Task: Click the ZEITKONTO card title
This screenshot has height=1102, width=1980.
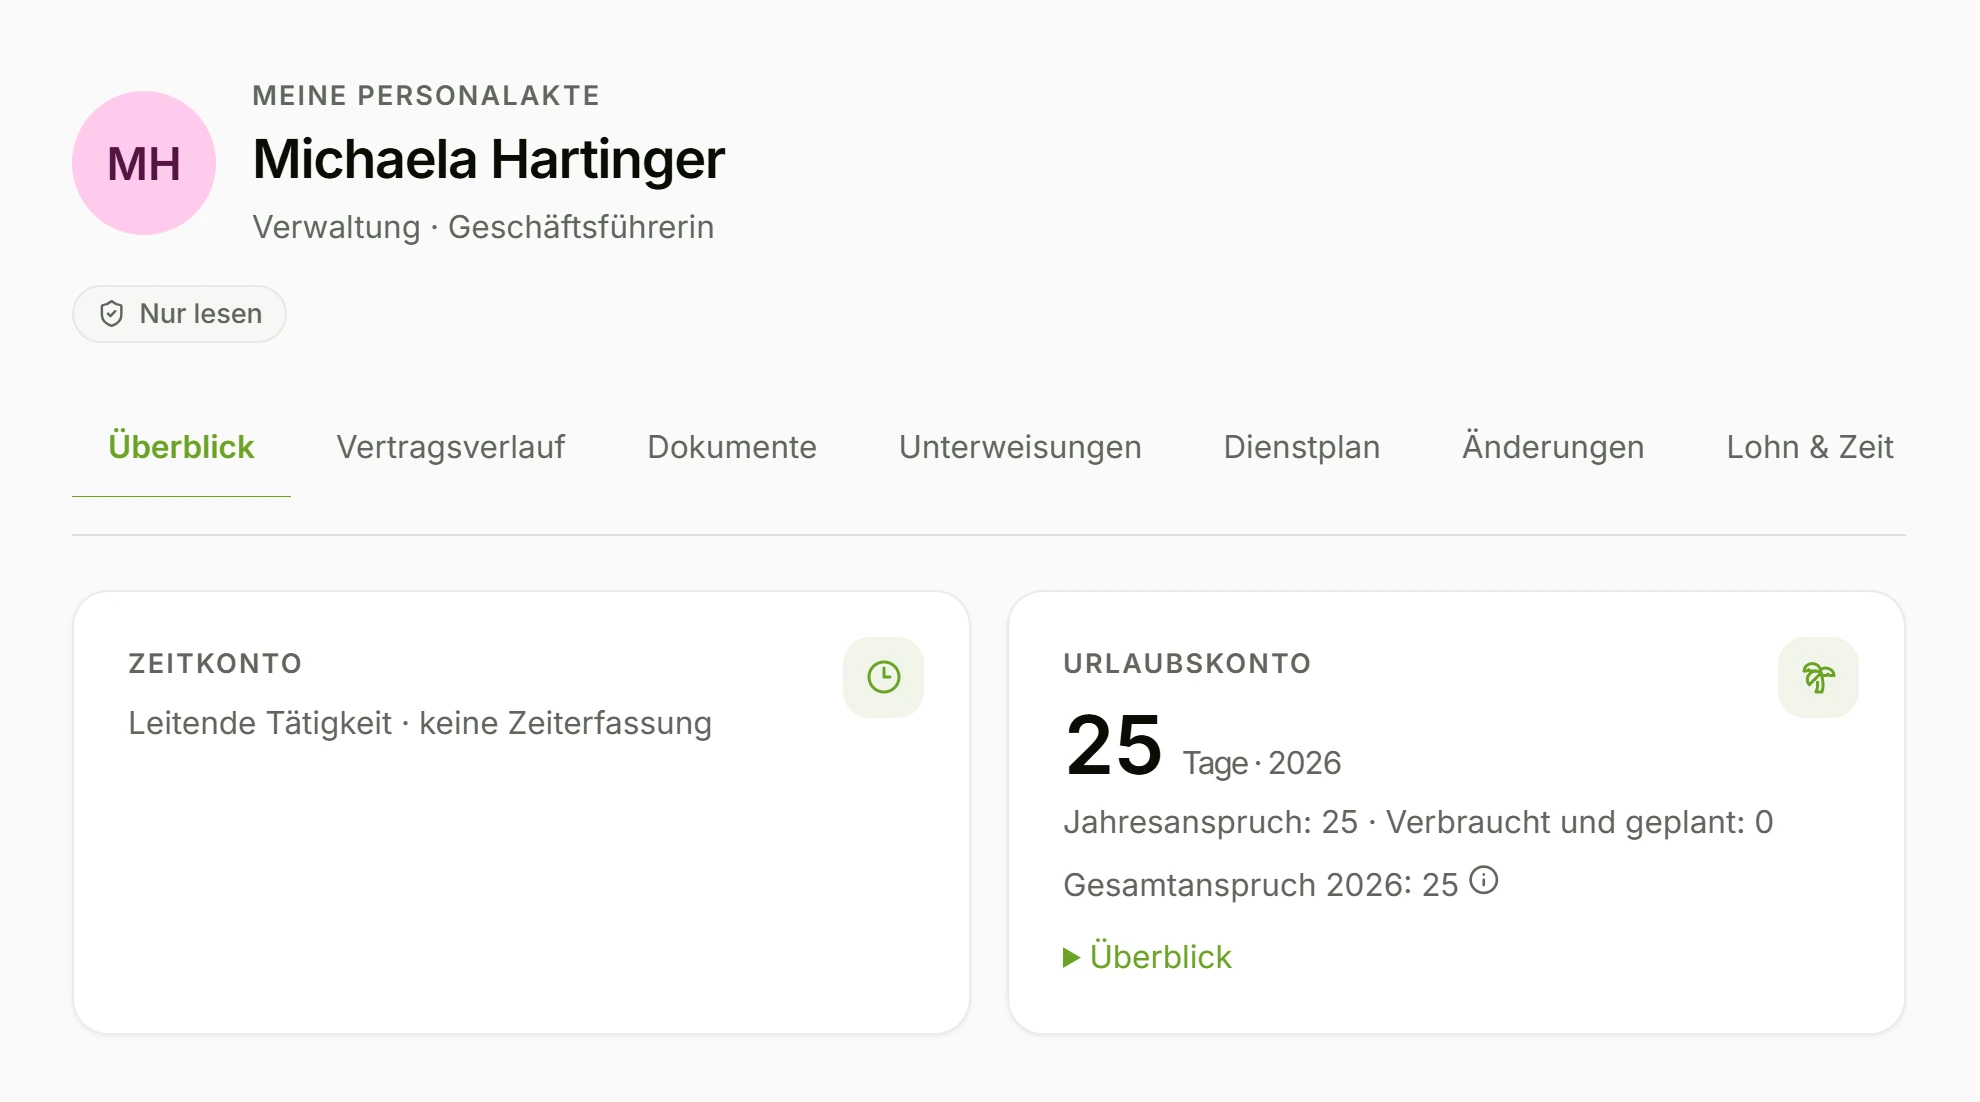Action: tap(215, 664)
